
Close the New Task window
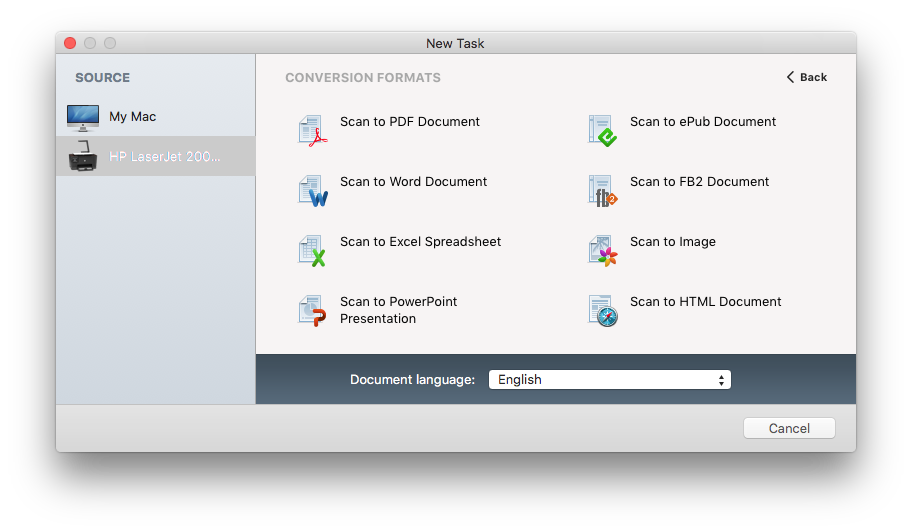click(x=70, y=43)
